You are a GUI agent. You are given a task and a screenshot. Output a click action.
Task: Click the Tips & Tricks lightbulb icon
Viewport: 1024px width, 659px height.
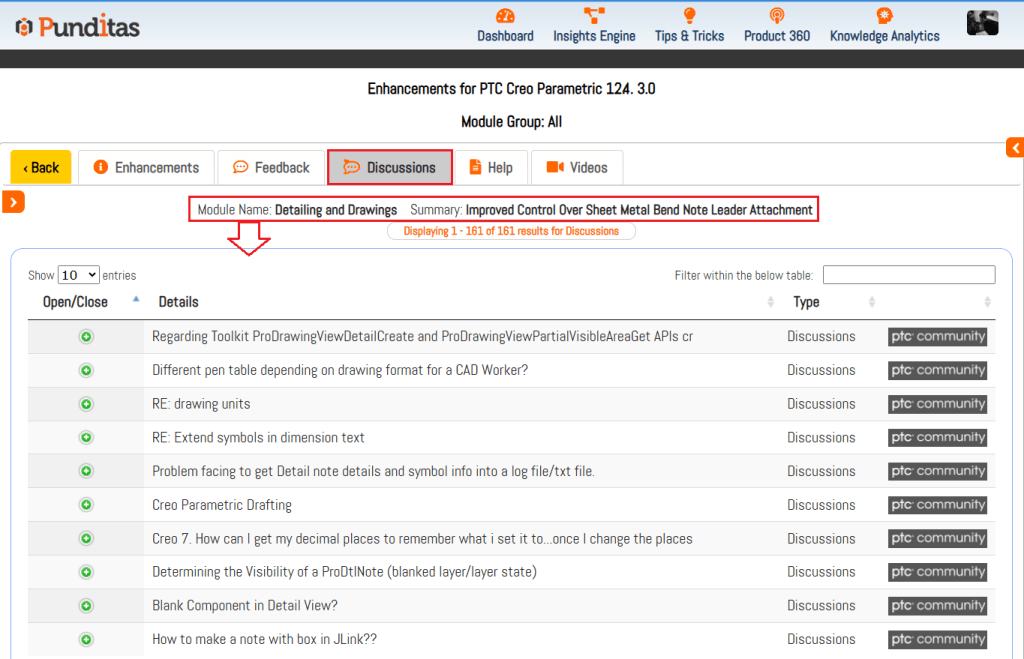[689, 16]
